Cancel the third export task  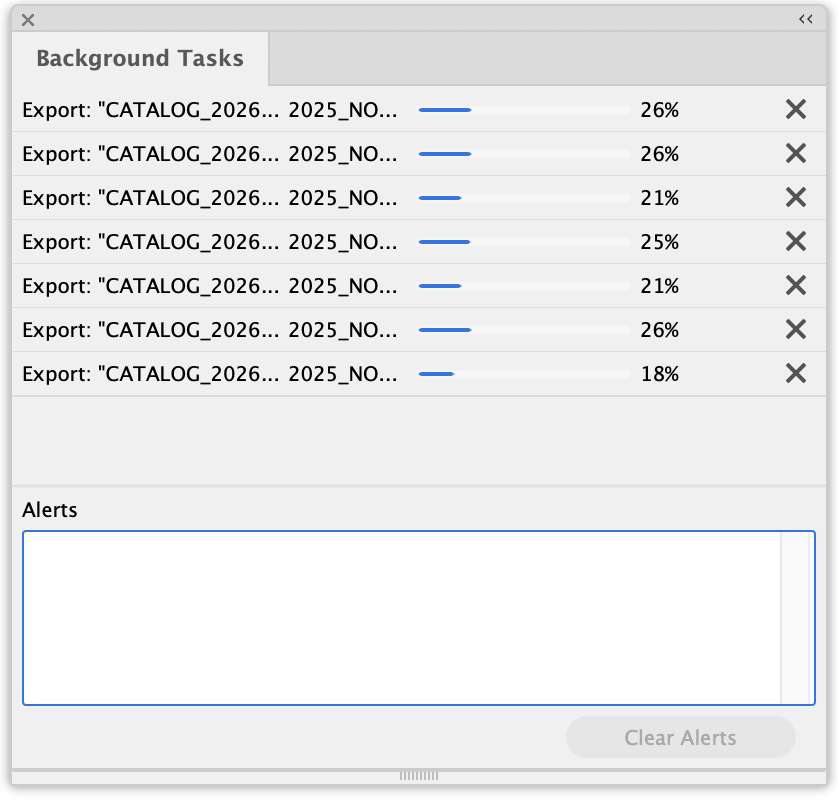795,198
